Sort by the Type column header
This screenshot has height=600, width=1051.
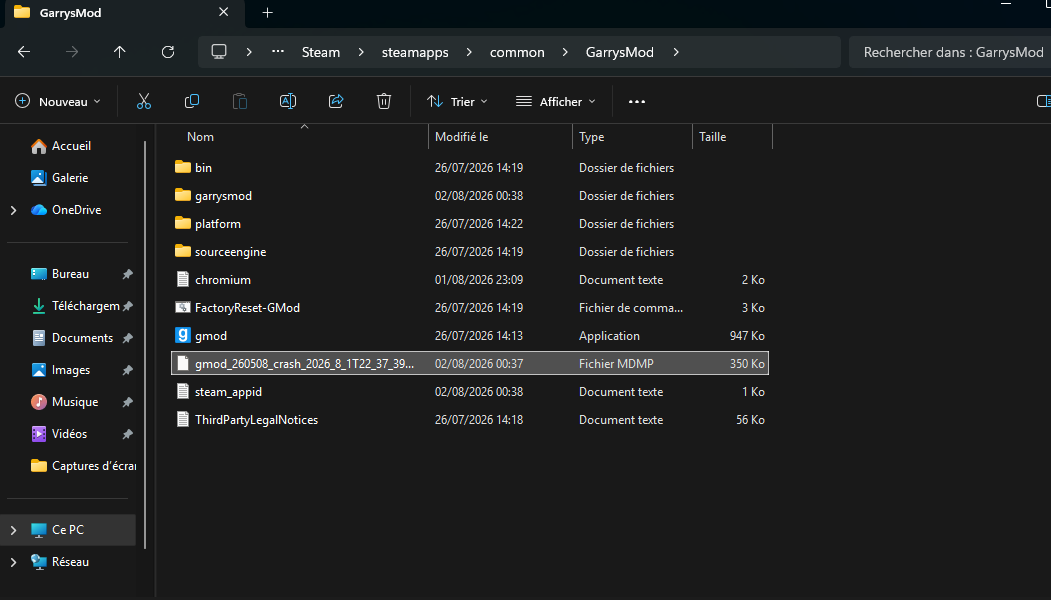tap(591, 137)
